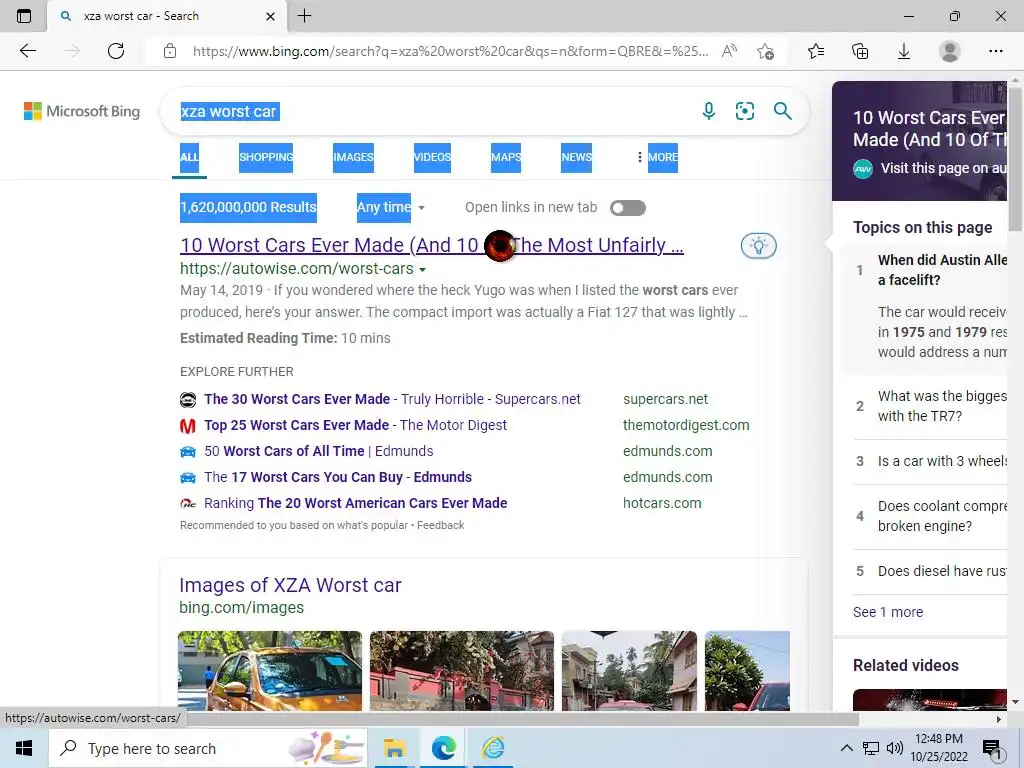Open the browser profile avatar

pos(950,51)
